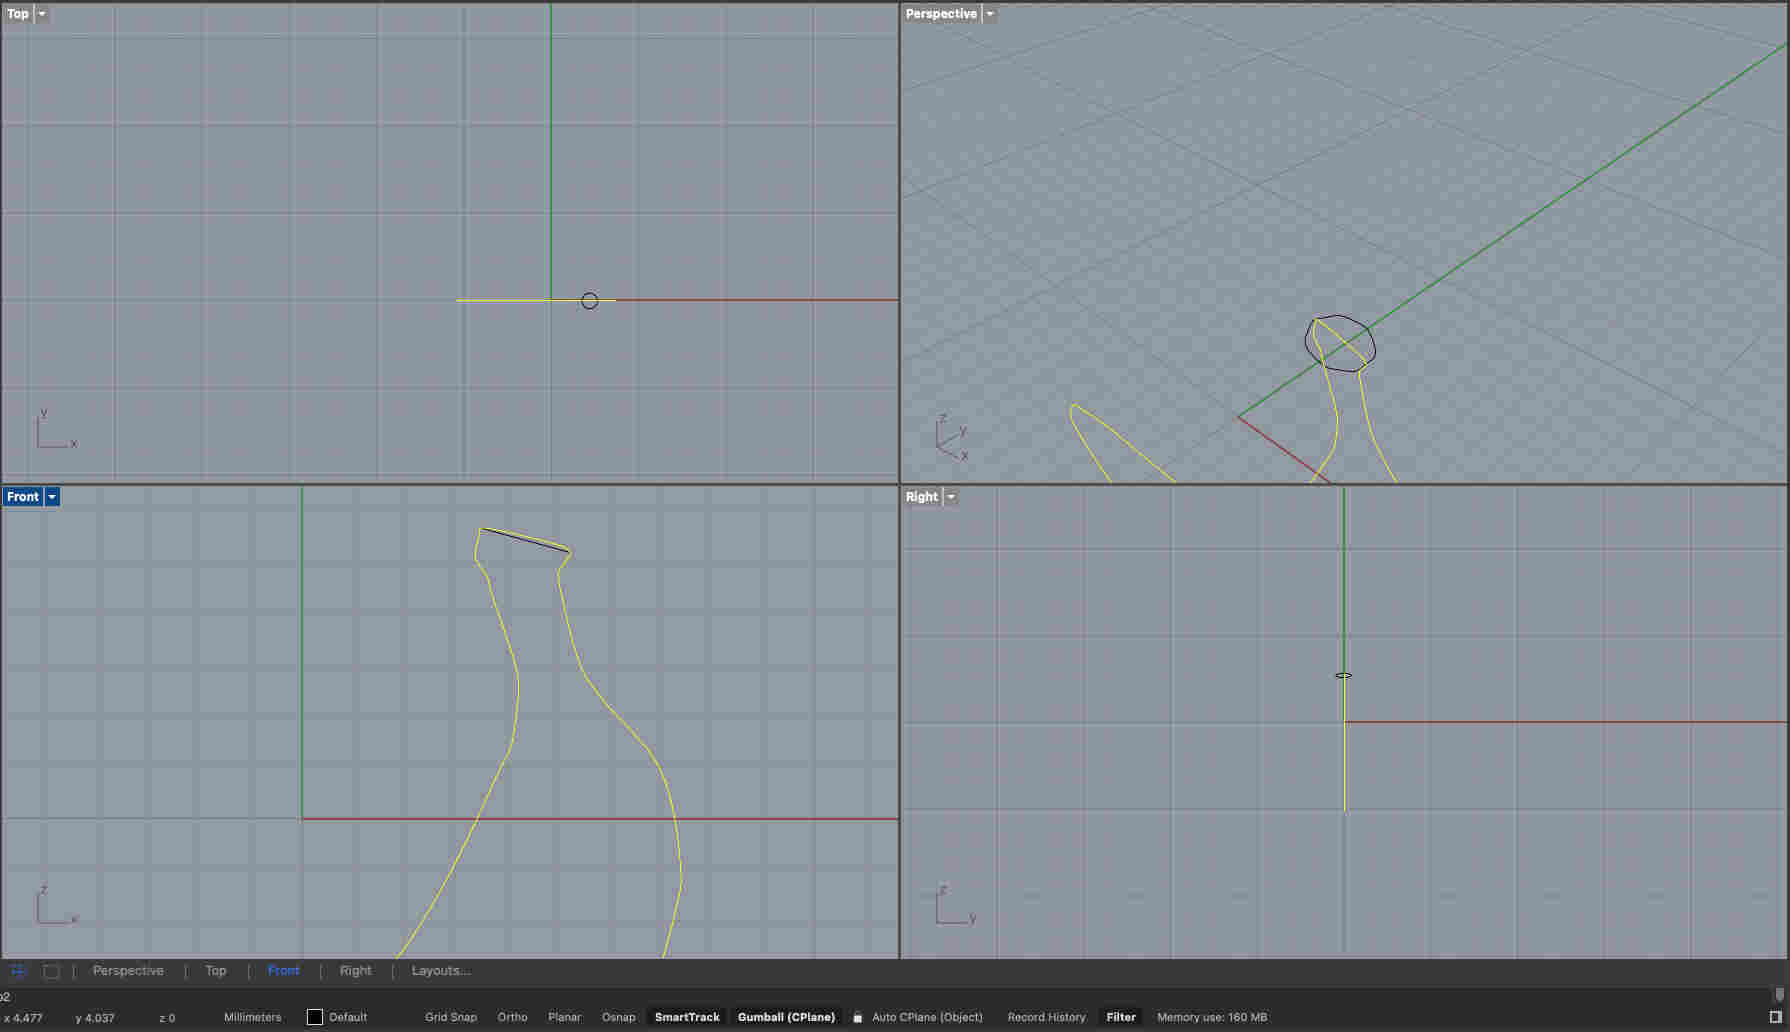
Task: Open the Layouts... tab
Action: pos(441,971)
